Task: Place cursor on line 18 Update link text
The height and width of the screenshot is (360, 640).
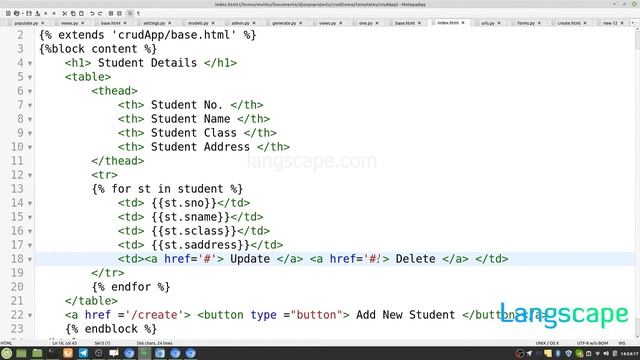Action: 250,259
